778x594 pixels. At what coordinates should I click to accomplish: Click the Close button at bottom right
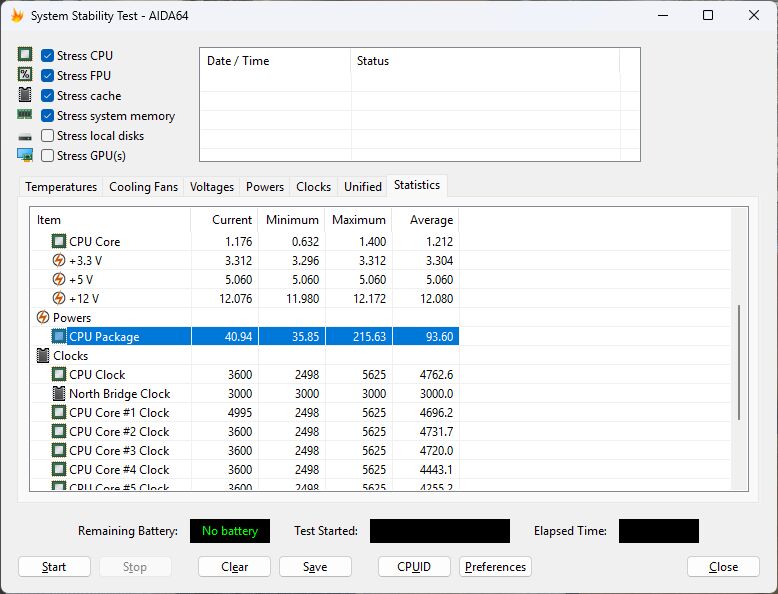point(723,567)
